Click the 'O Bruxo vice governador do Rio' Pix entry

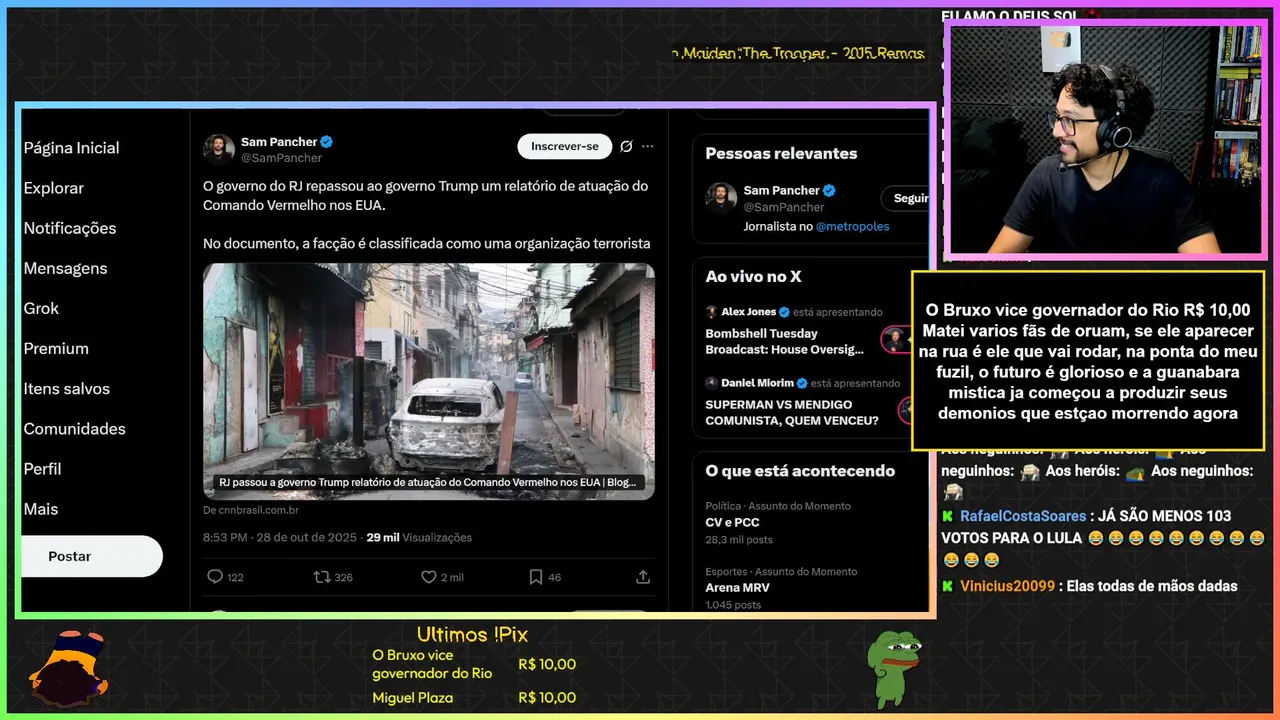point(432,664)
